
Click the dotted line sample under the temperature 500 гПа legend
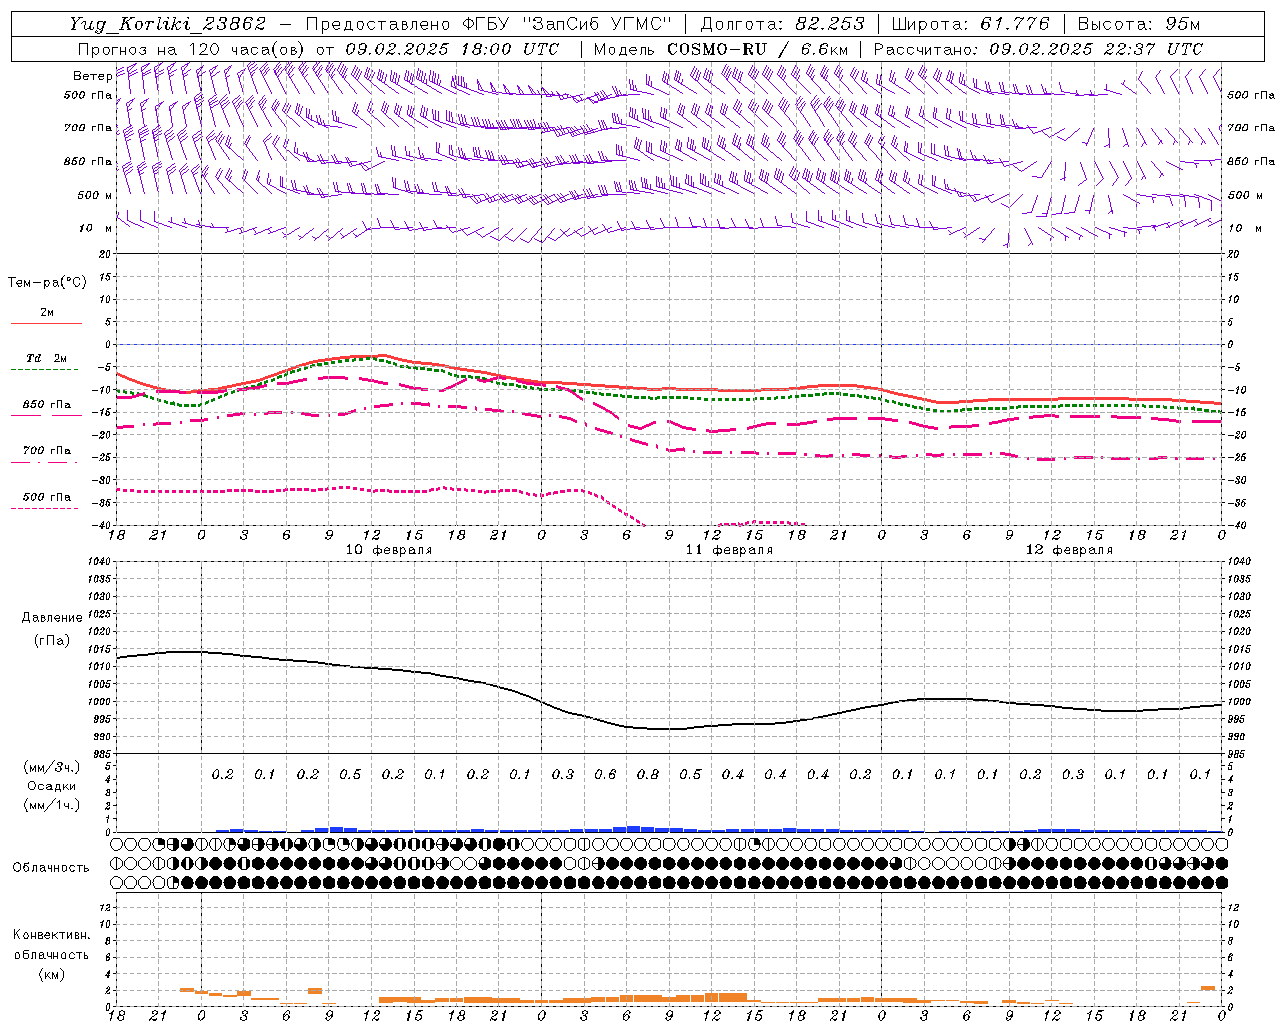coord(45,508)
